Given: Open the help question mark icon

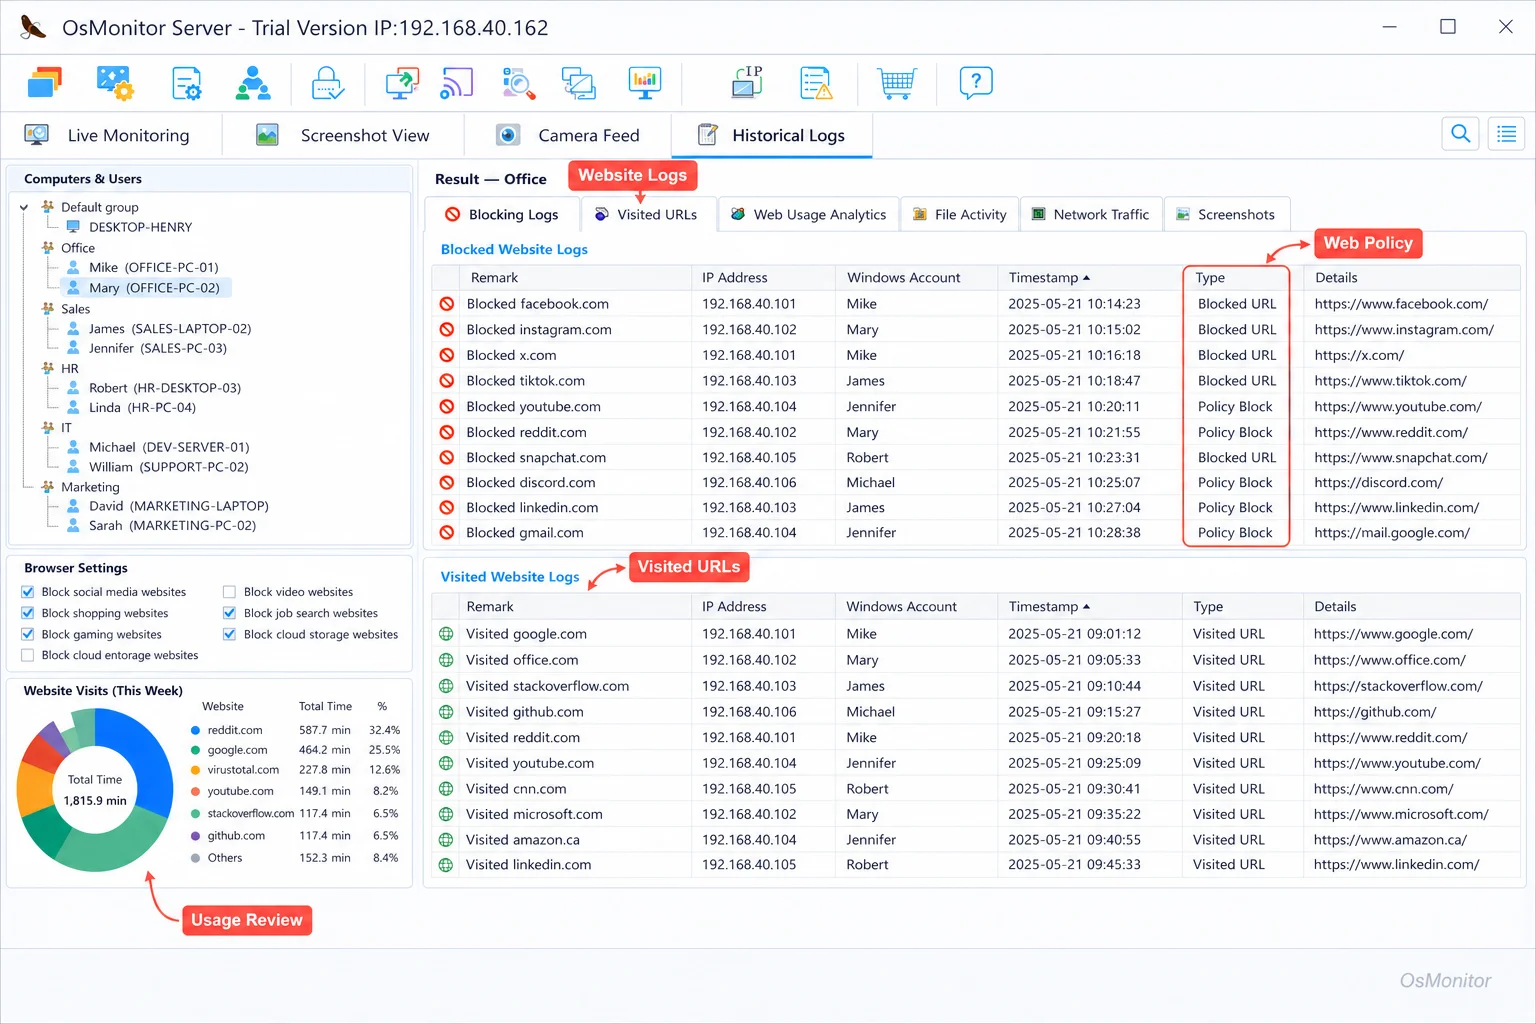Looking at the screenshot, I should coord(976,82).
